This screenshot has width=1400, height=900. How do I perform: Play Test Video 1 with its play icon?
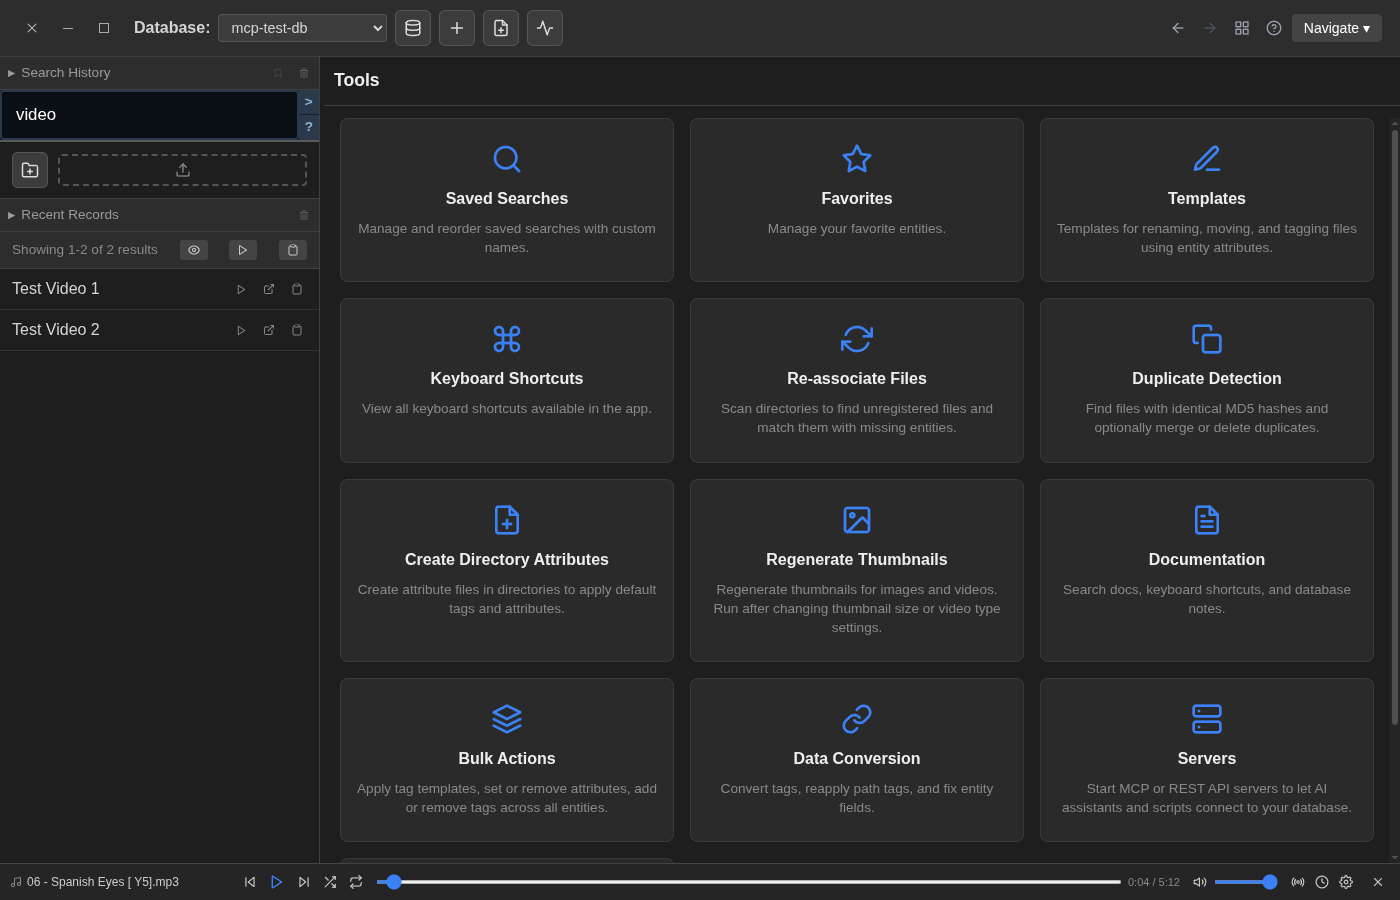coord(240,289)
